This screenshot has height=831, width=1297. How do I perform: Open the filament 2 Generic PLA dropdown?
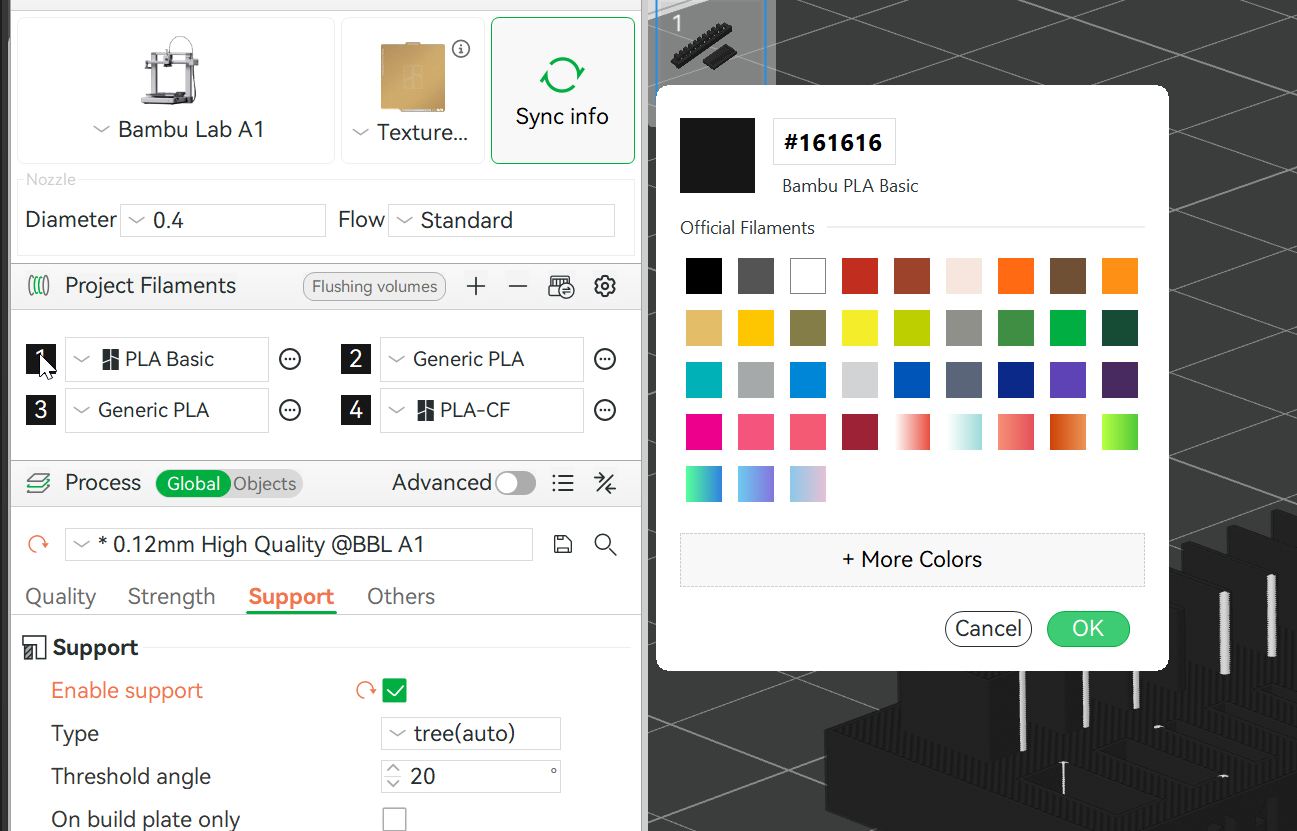[482, 359]
